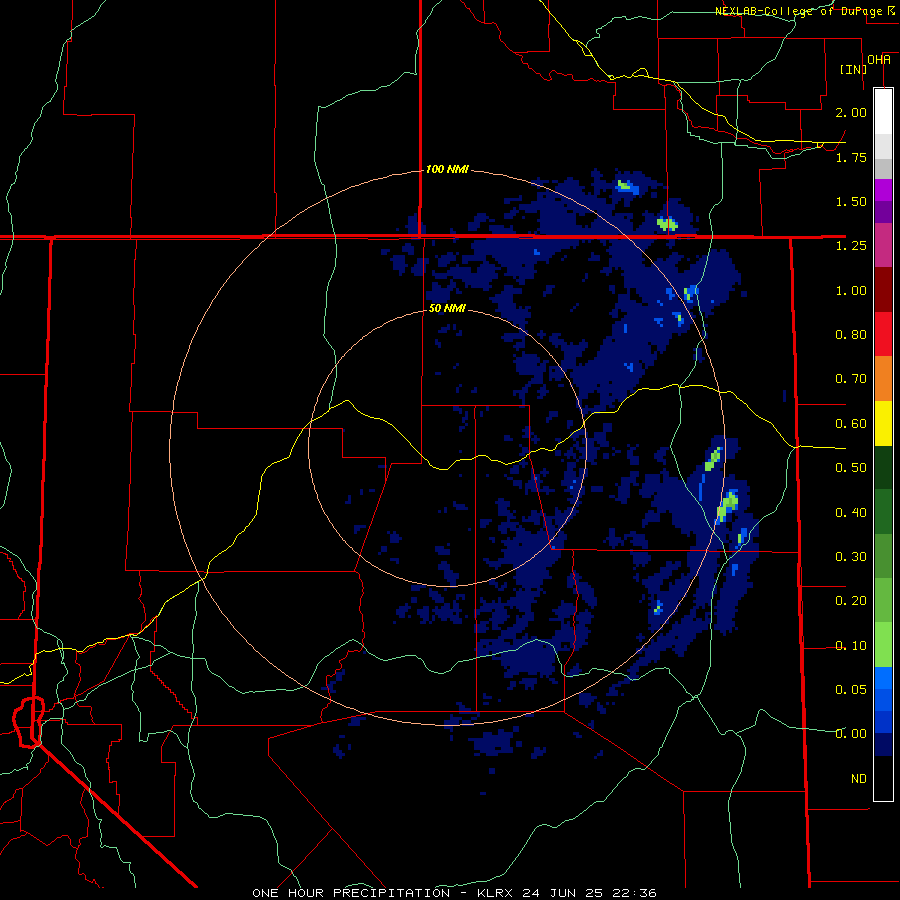Click the OHA product label
The height and width of the screenshot is (900, 900).
point(879,60)
